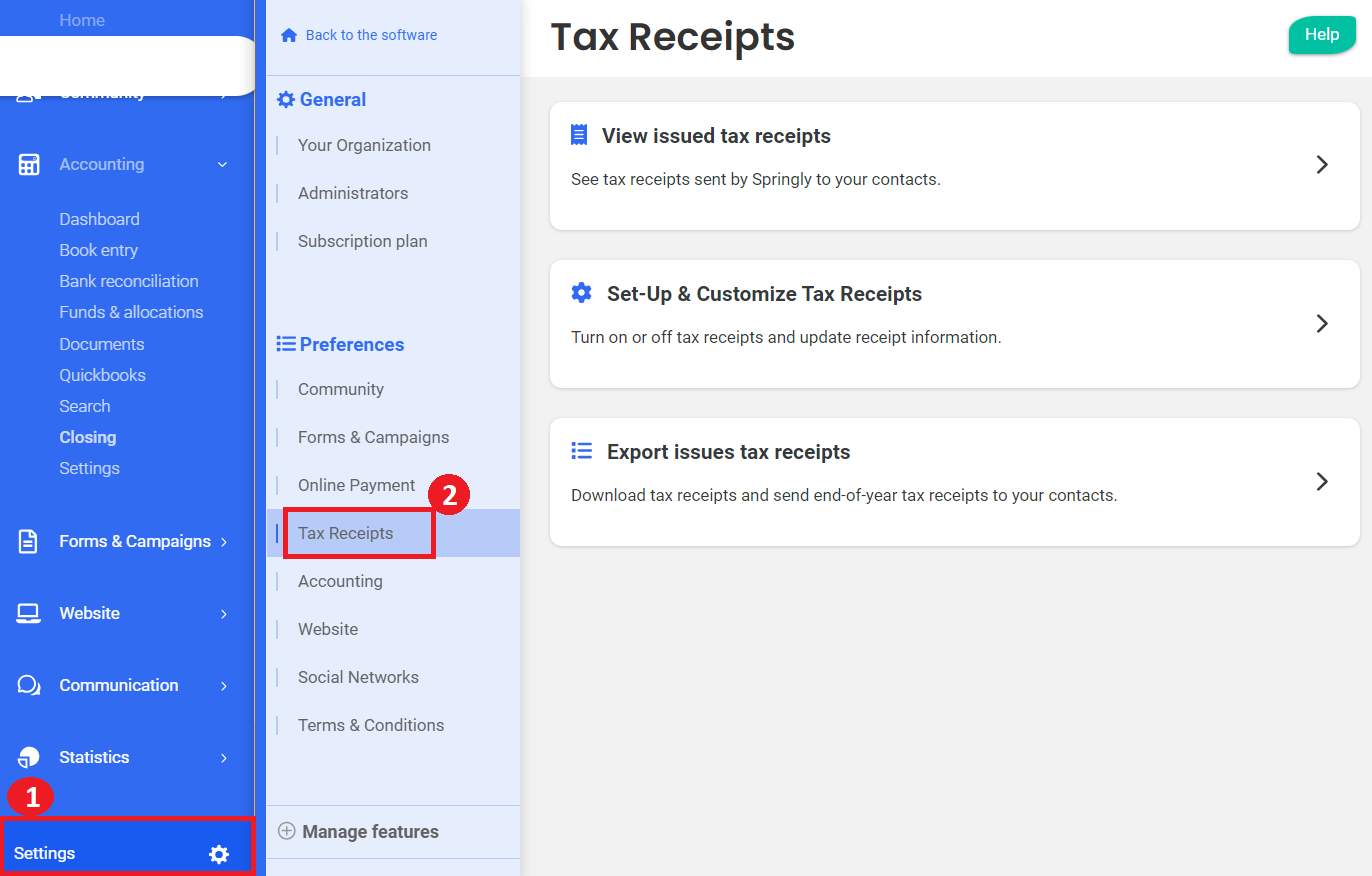This screenshot has width=1372, height=876.
Task: Open Set-Up & Customize Tax Receipts card
Action: [954, 323]
